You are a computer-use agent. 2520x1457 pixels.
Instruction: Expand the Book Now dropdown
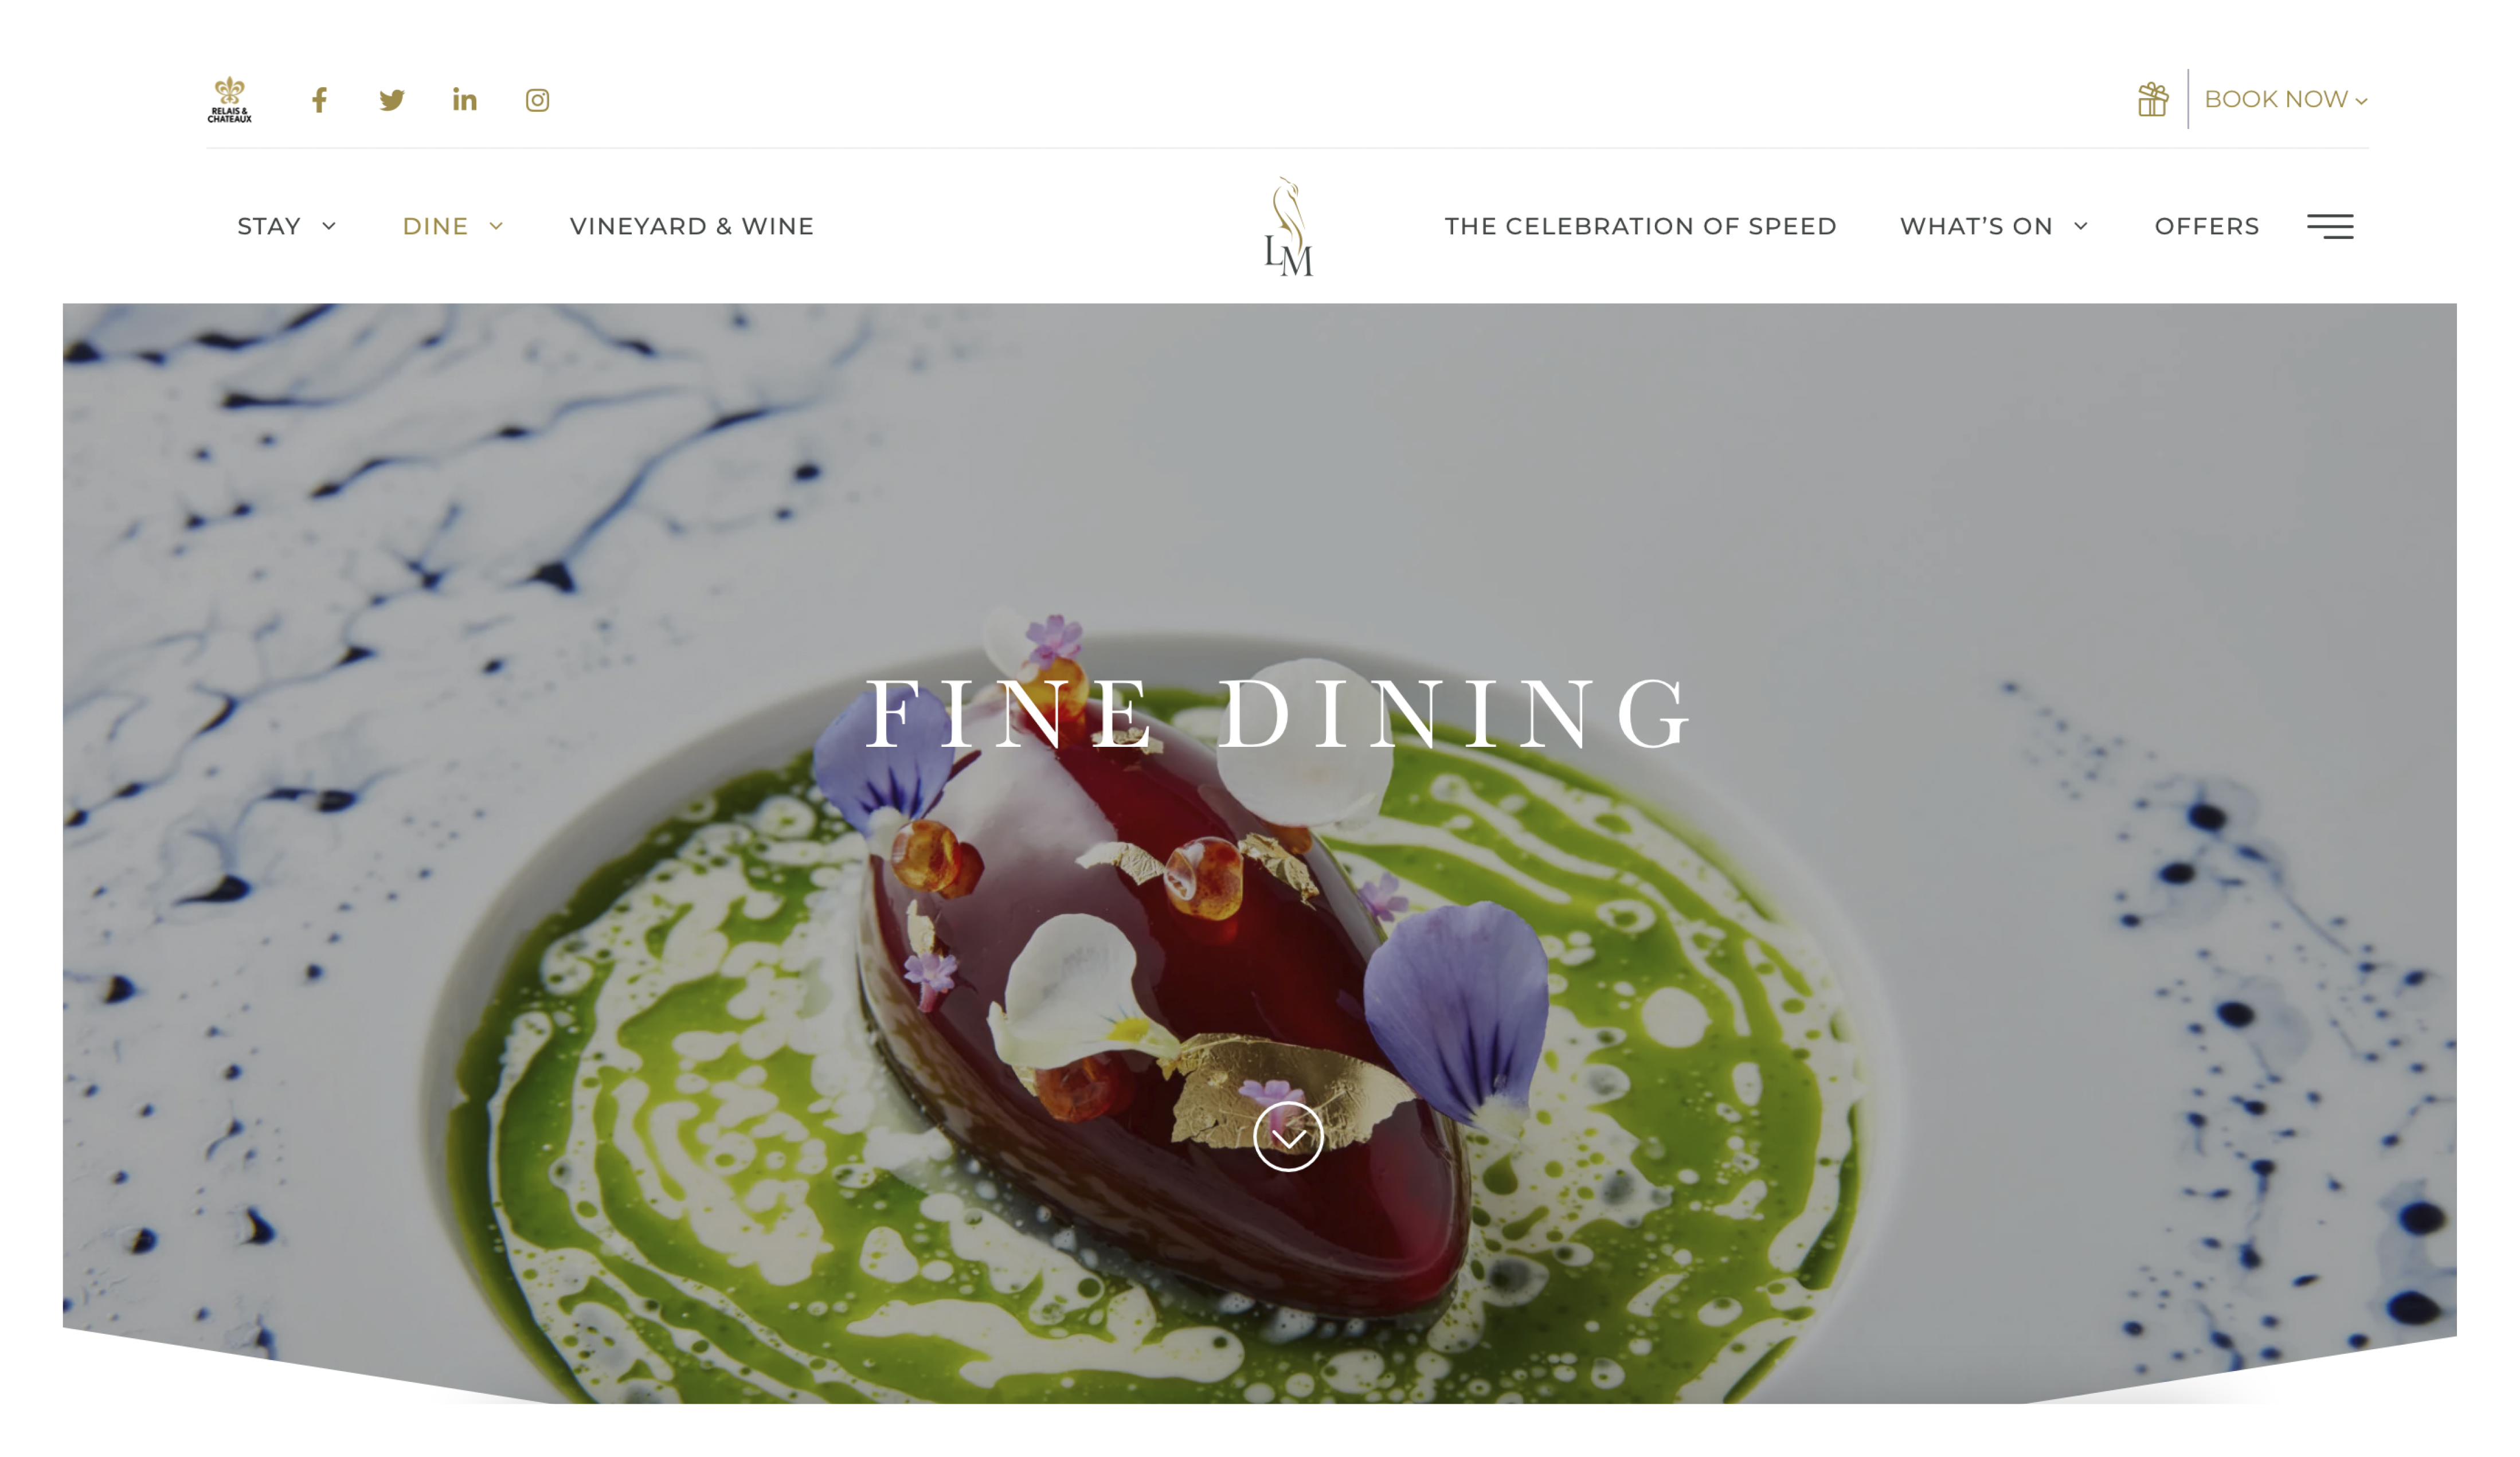pyautogui.click(x=2286, y=99)
